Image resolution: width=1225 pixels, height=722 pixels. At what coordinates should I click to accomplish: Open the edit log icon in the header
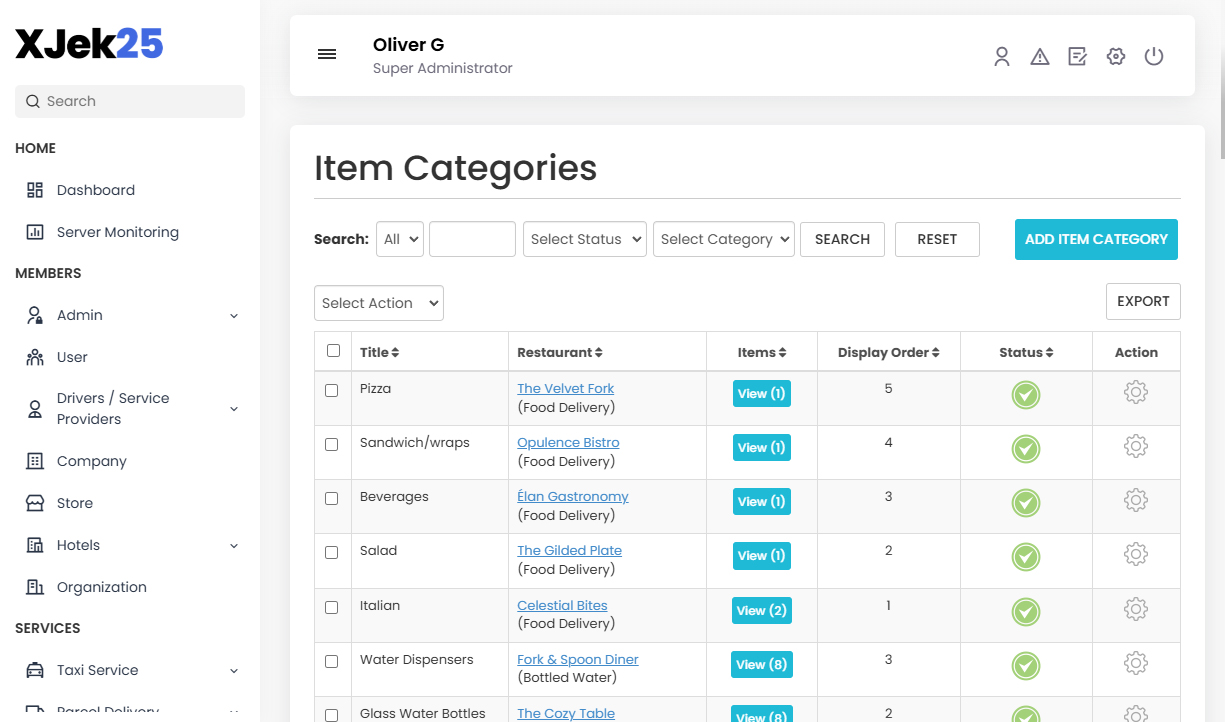tap(1077, 56)
